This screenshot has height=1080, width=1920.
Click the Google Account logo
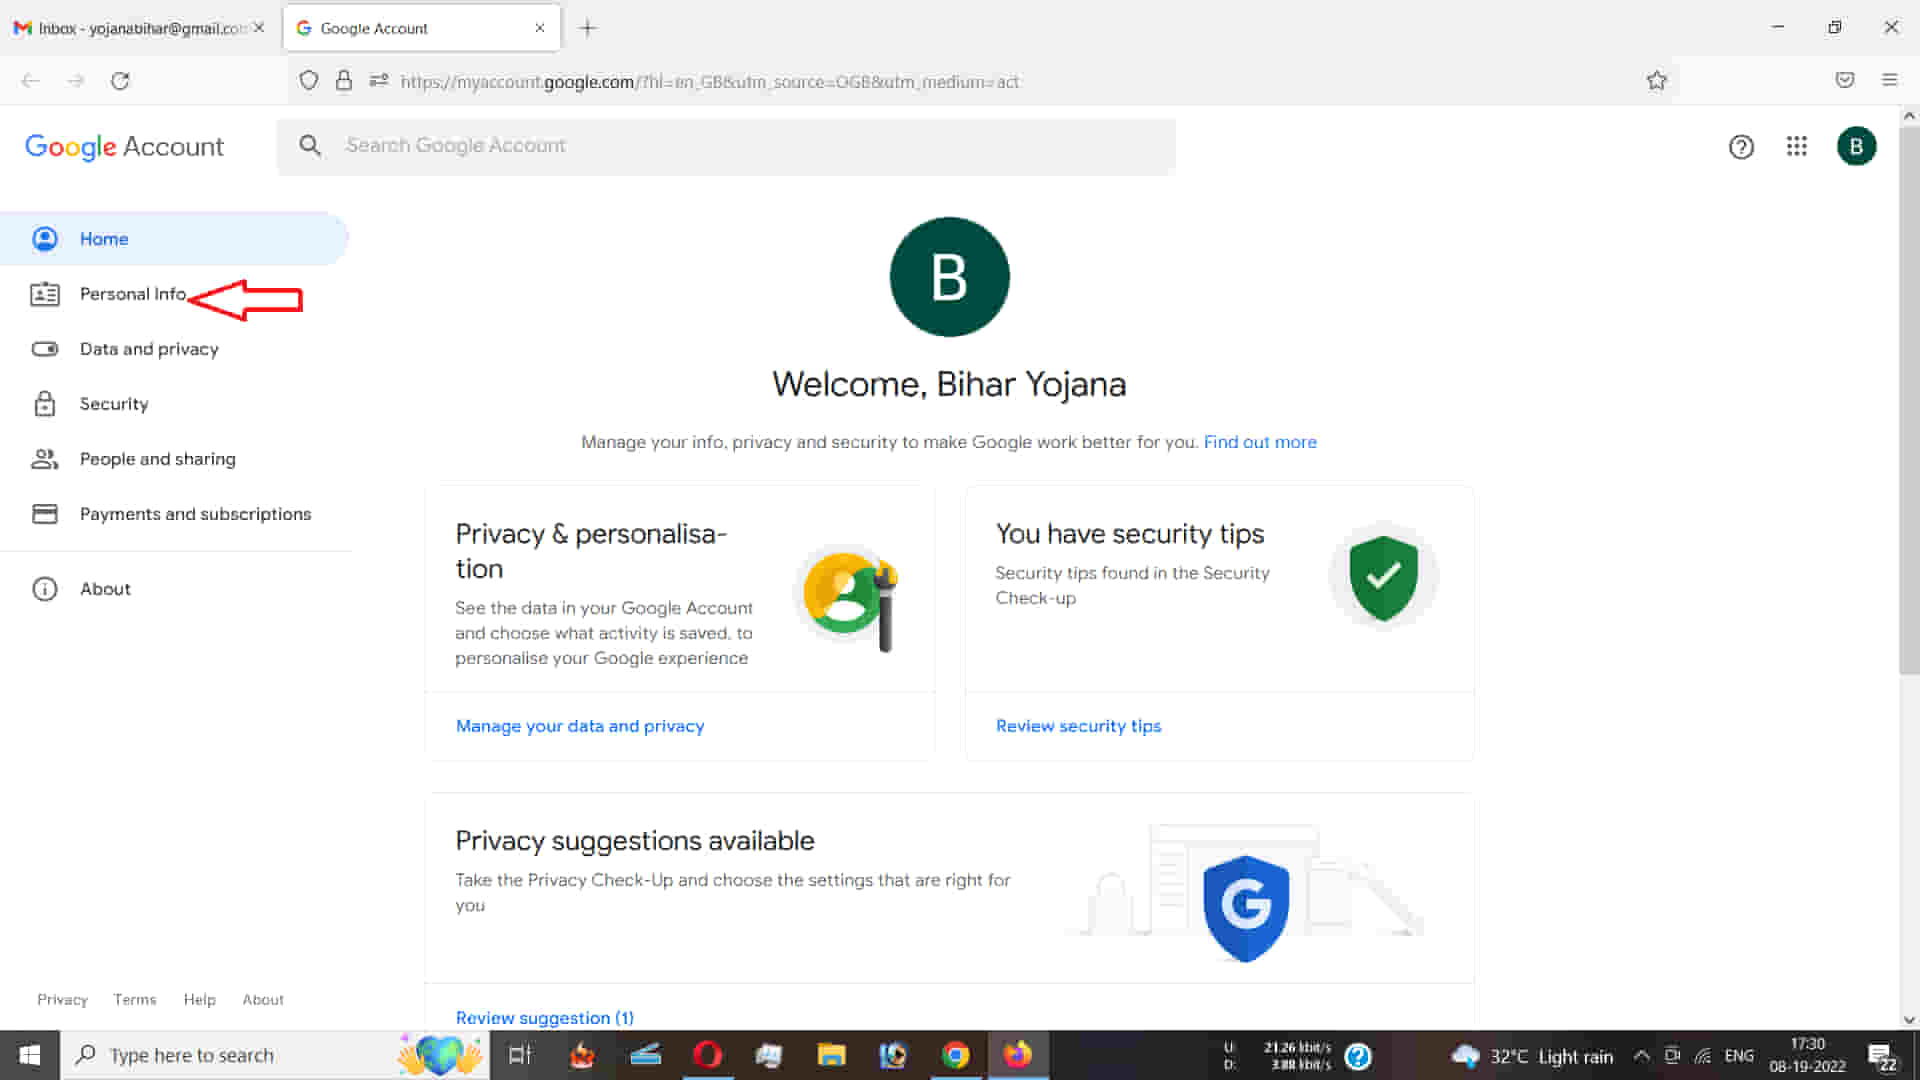124,147
